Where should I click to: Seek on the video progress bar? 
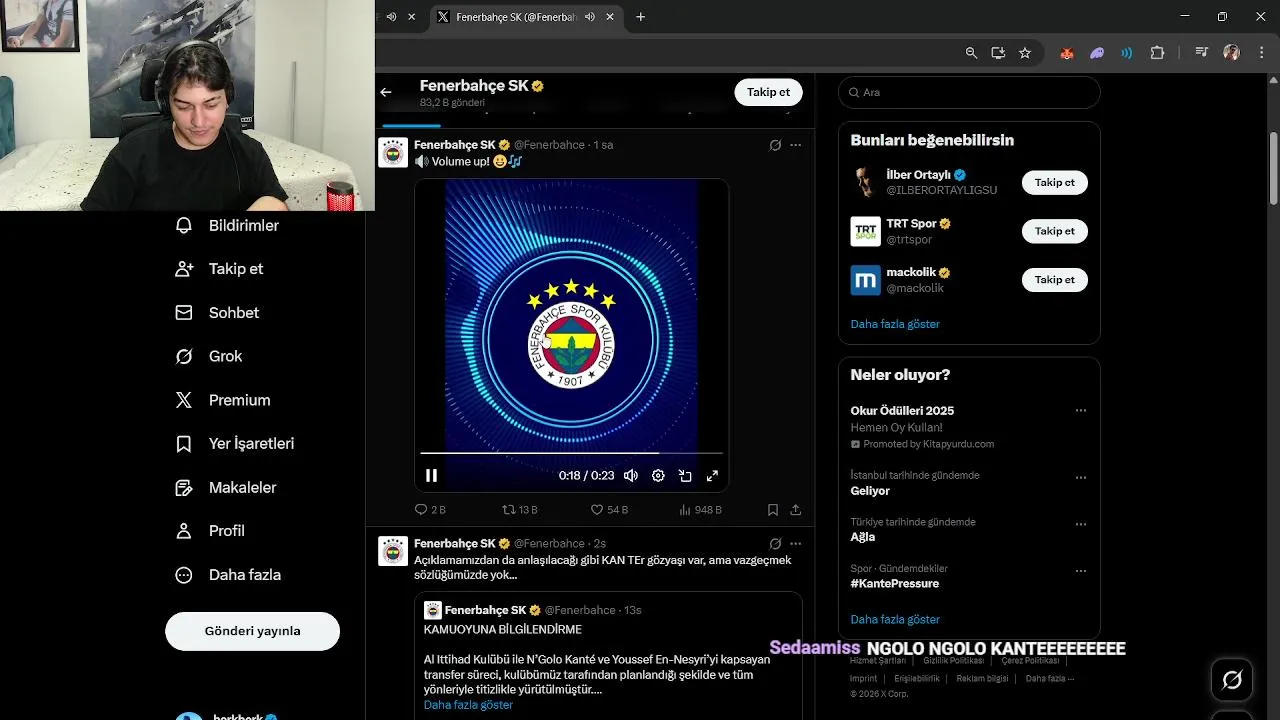coord(571,454)
